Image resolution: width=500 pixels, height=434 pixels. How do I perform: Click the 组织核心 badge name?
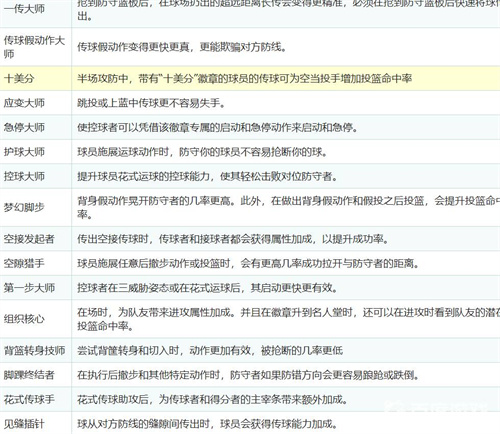coord(24,319)
